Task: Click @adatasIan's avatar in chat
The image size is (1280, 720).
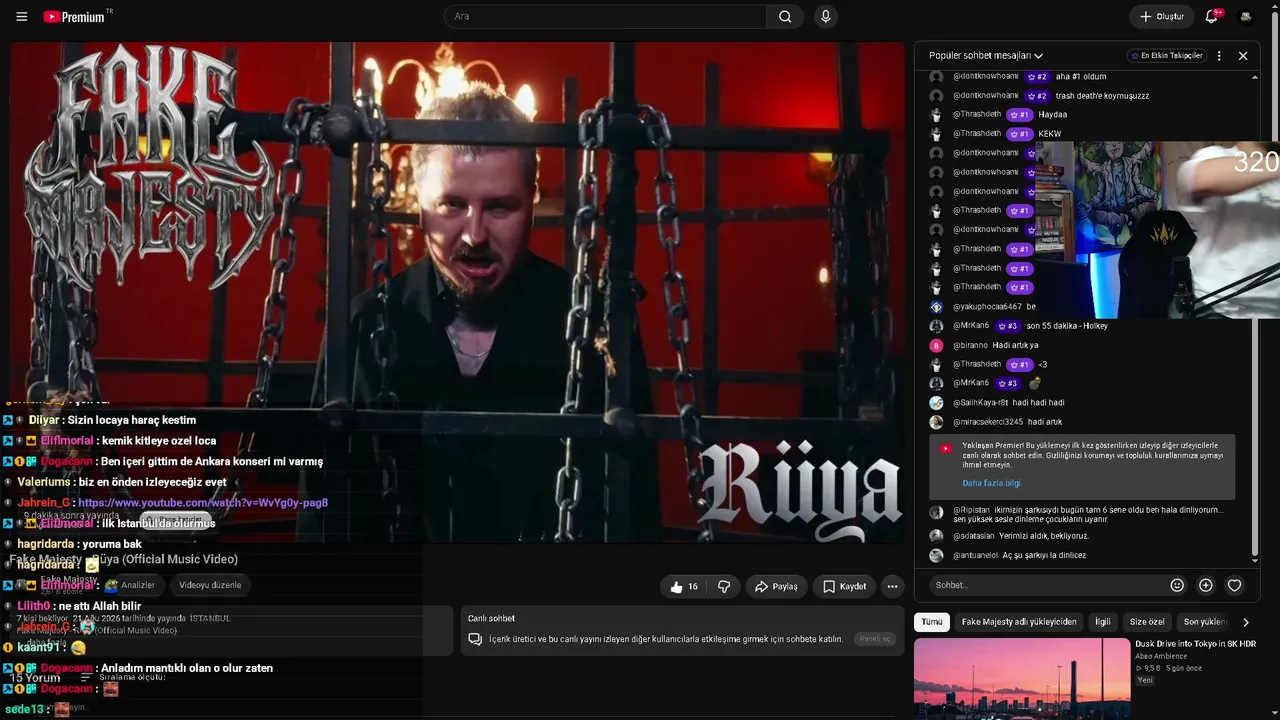Action: pyautogui.click(x=936, y=536)
